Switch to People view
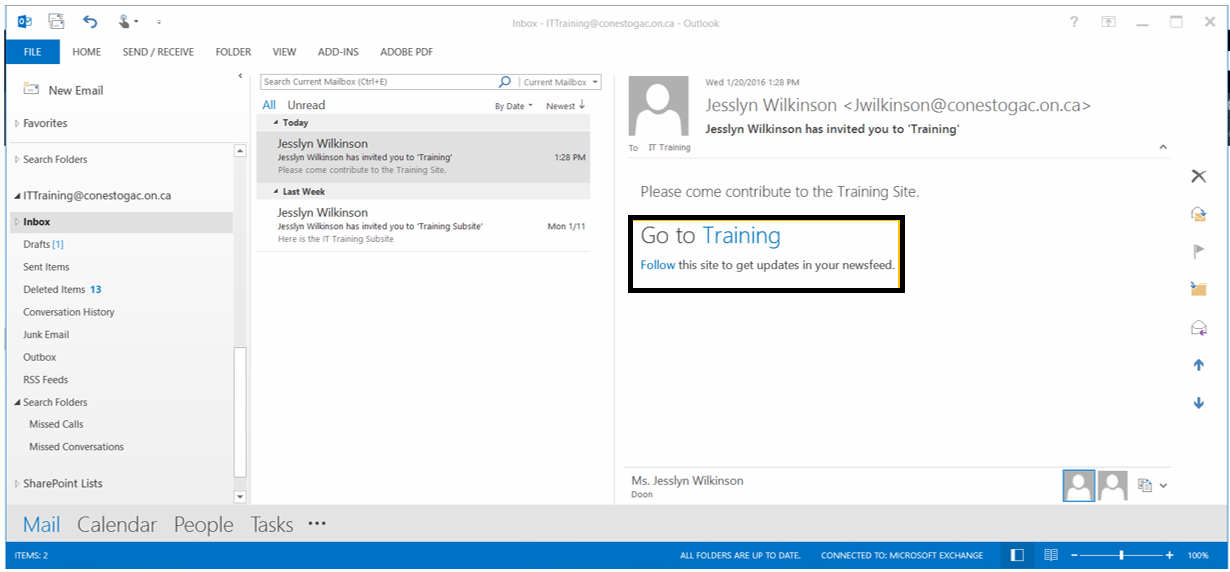 coord(203,524)
